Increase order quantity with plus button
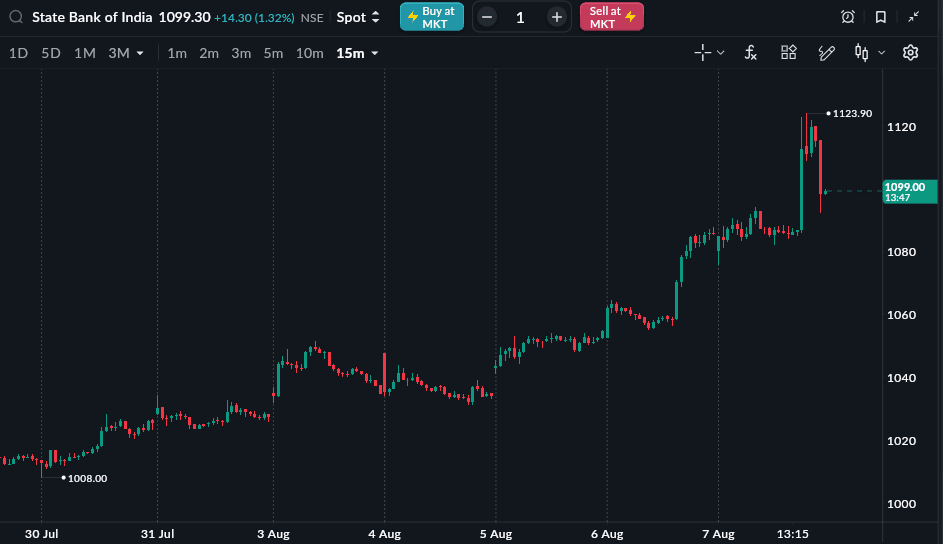This screenshot has width=943, height=544. pyautogui.click(x=557, y=17)
